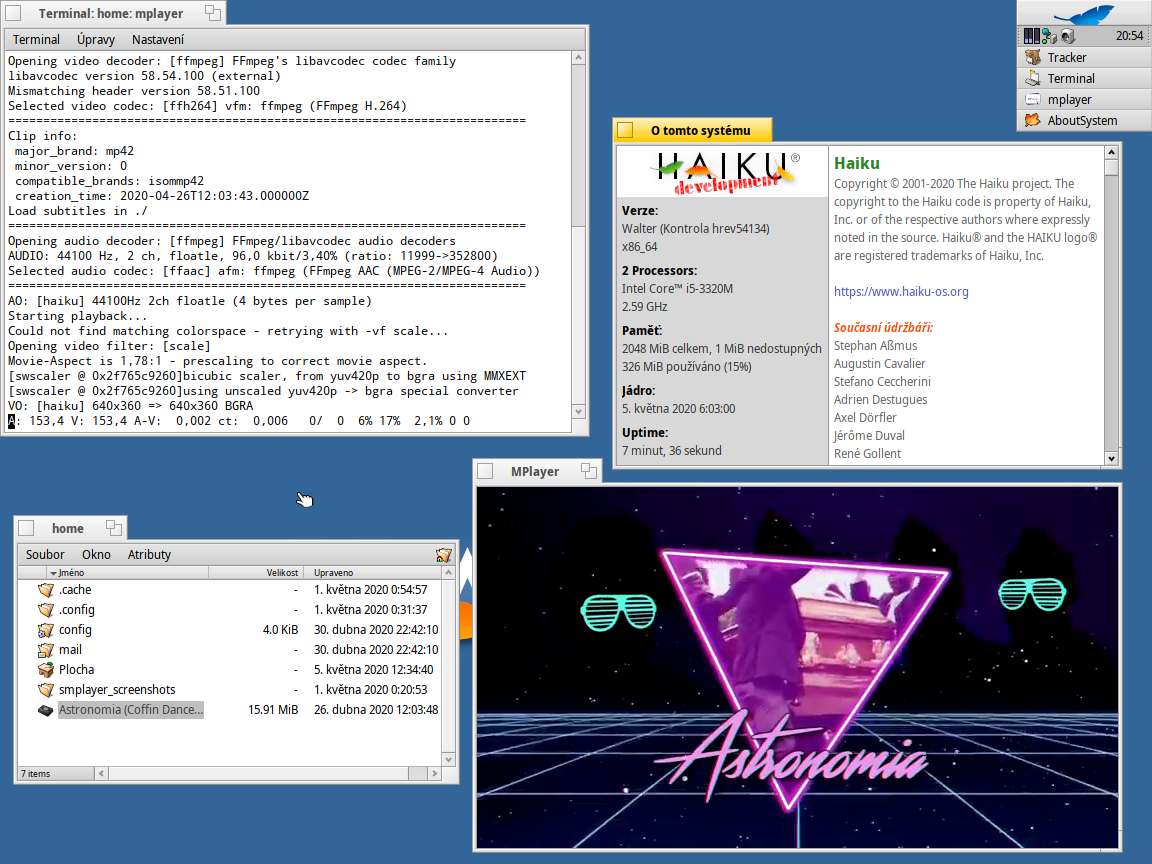Open the Úpravy menu

point(96,40)
